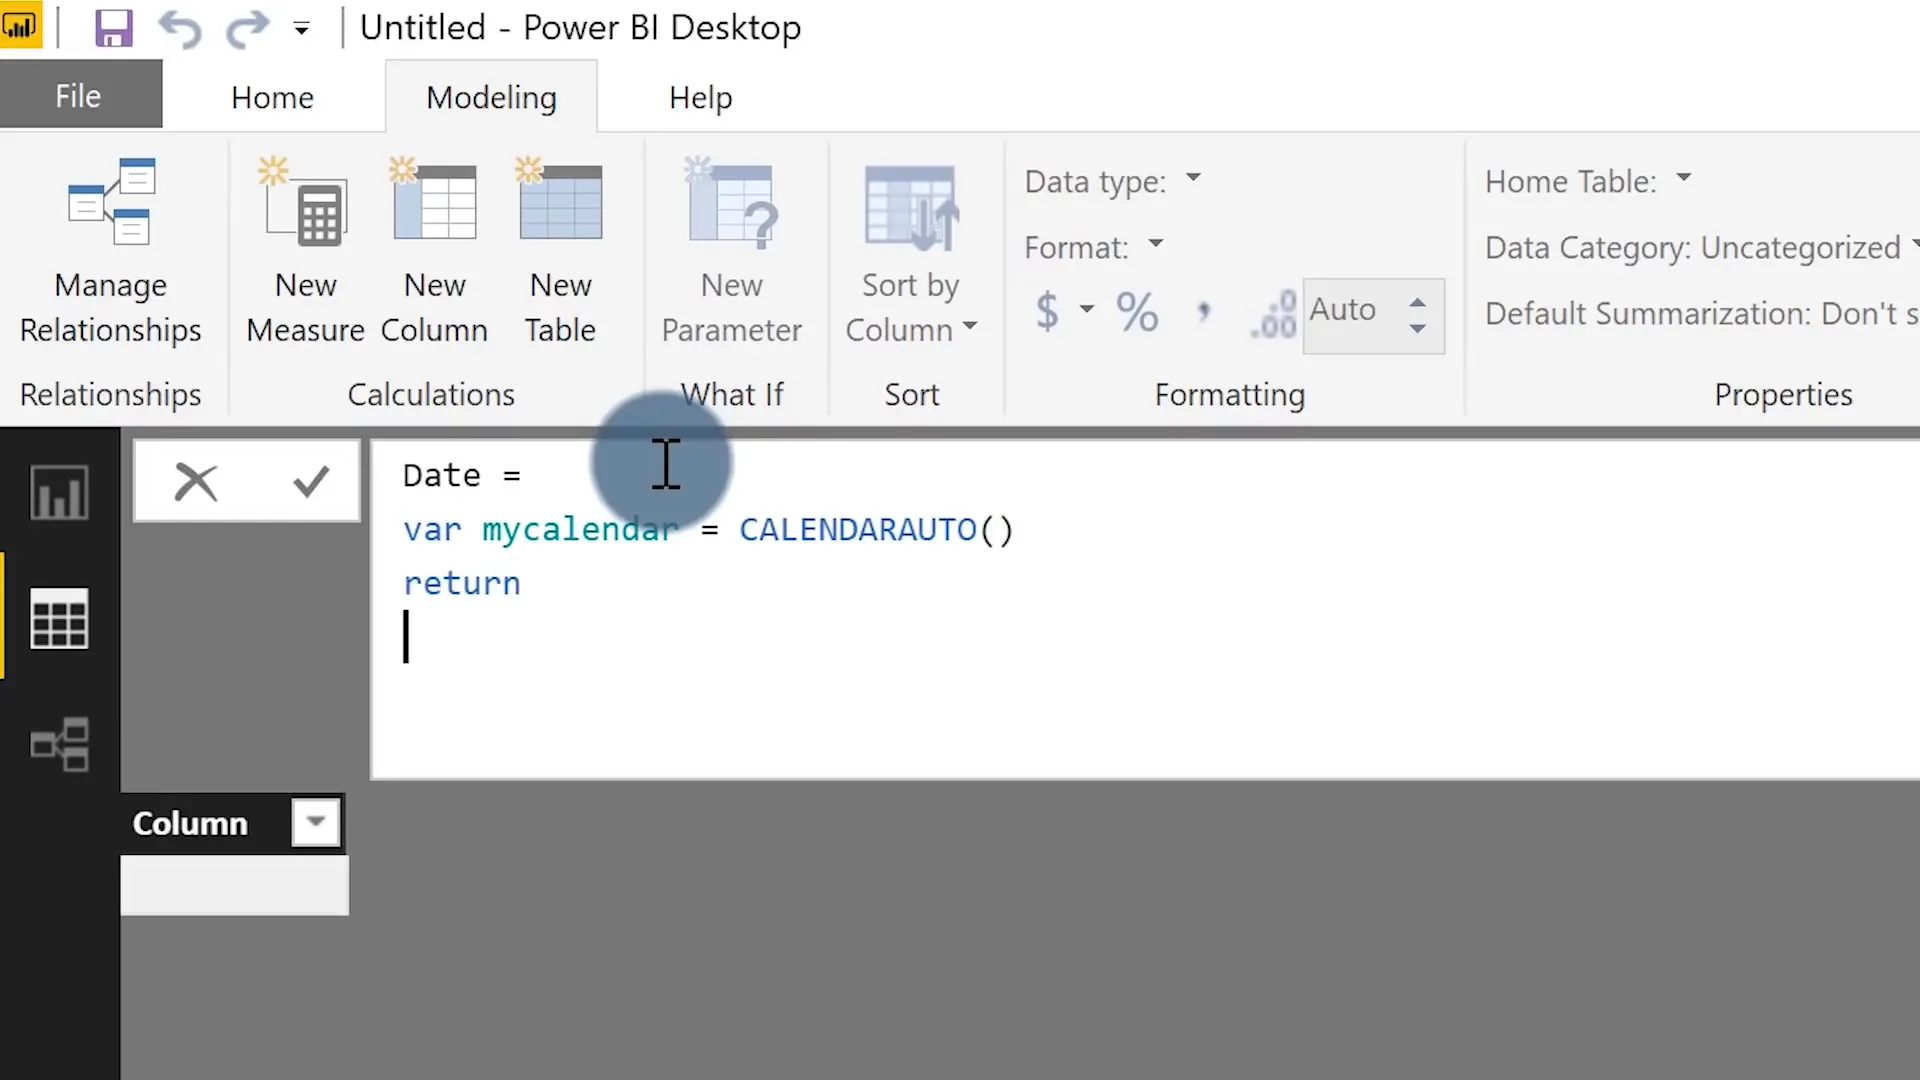Open the Help ribbon tab
The width and height of the screenshot is (1920, 1080).
point(700,97)
